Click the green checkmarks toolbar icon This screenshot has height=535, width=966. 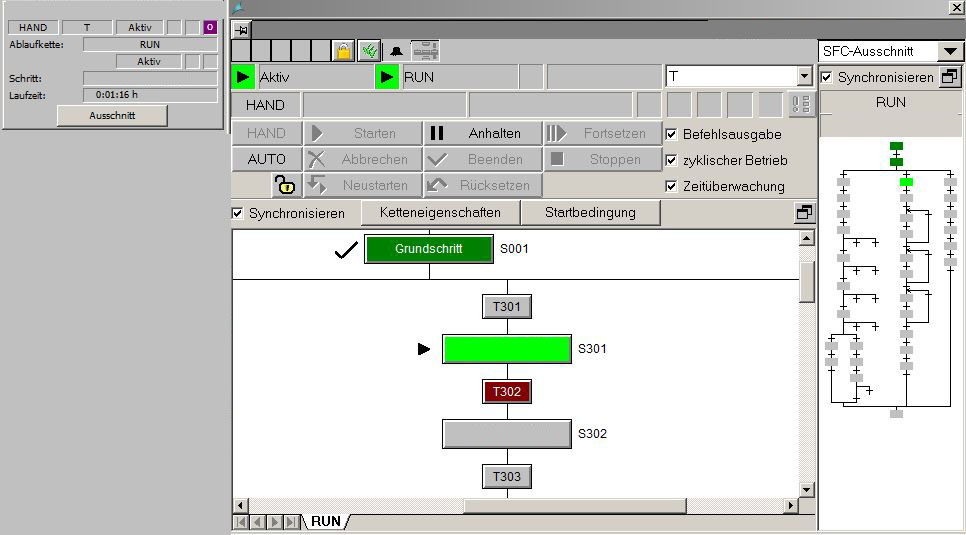[x=369, y=51]
